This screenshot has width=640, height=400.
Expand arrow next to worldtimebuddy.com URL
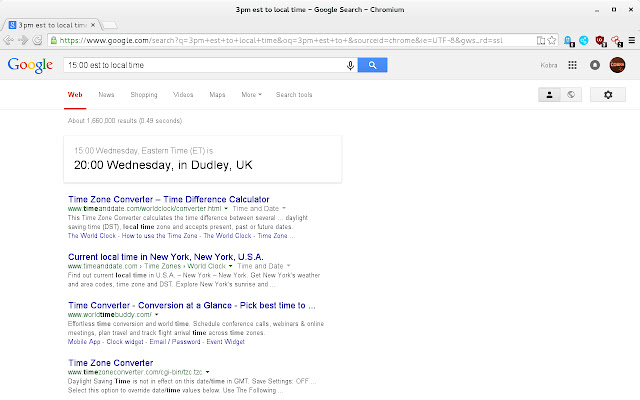(156, 315)
